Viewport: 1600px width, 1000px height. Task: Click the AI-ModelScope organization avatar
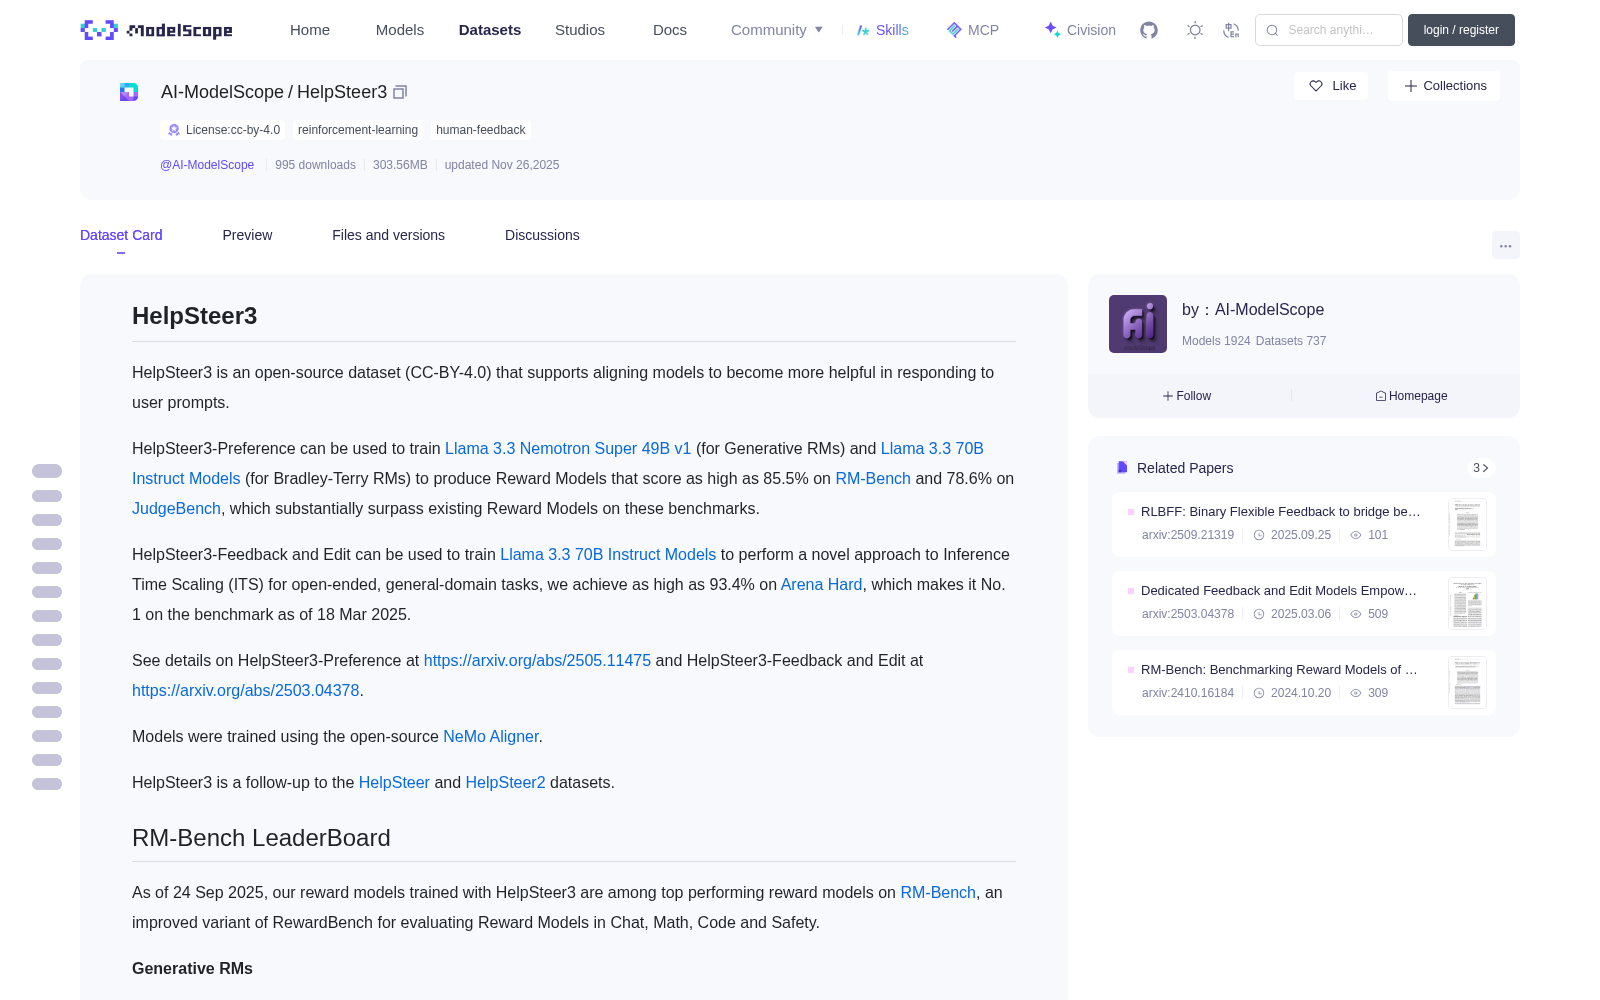click(1138, 324)
